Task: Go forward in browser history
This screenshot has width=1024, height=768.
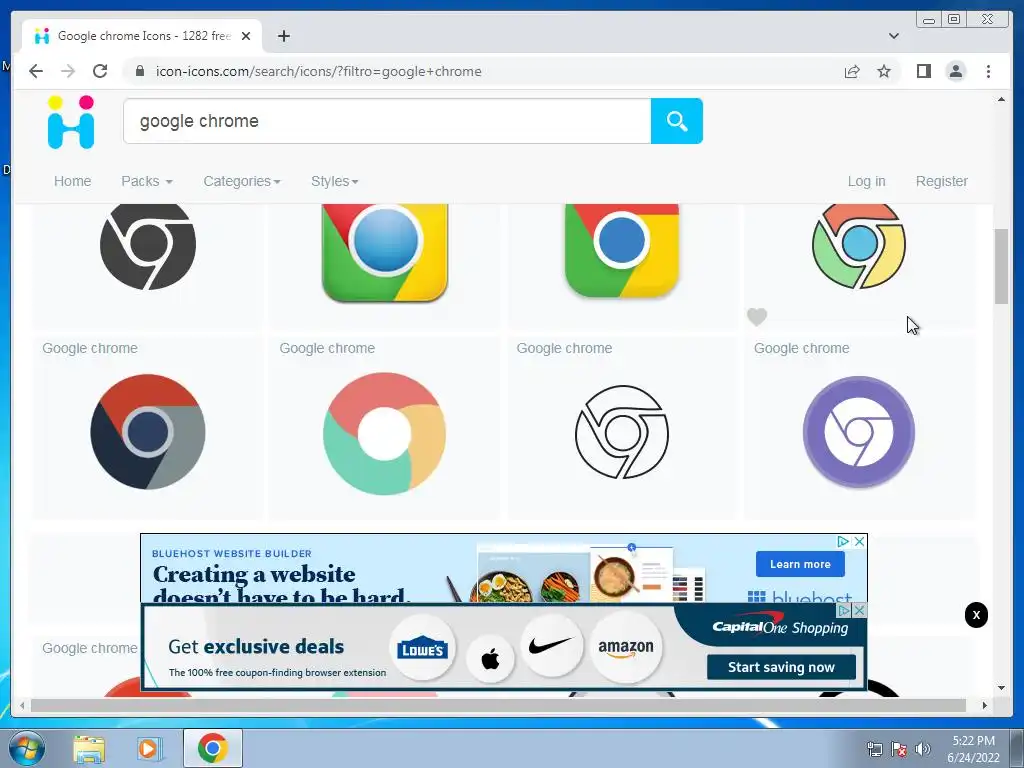Action: (x=68, y=71)
